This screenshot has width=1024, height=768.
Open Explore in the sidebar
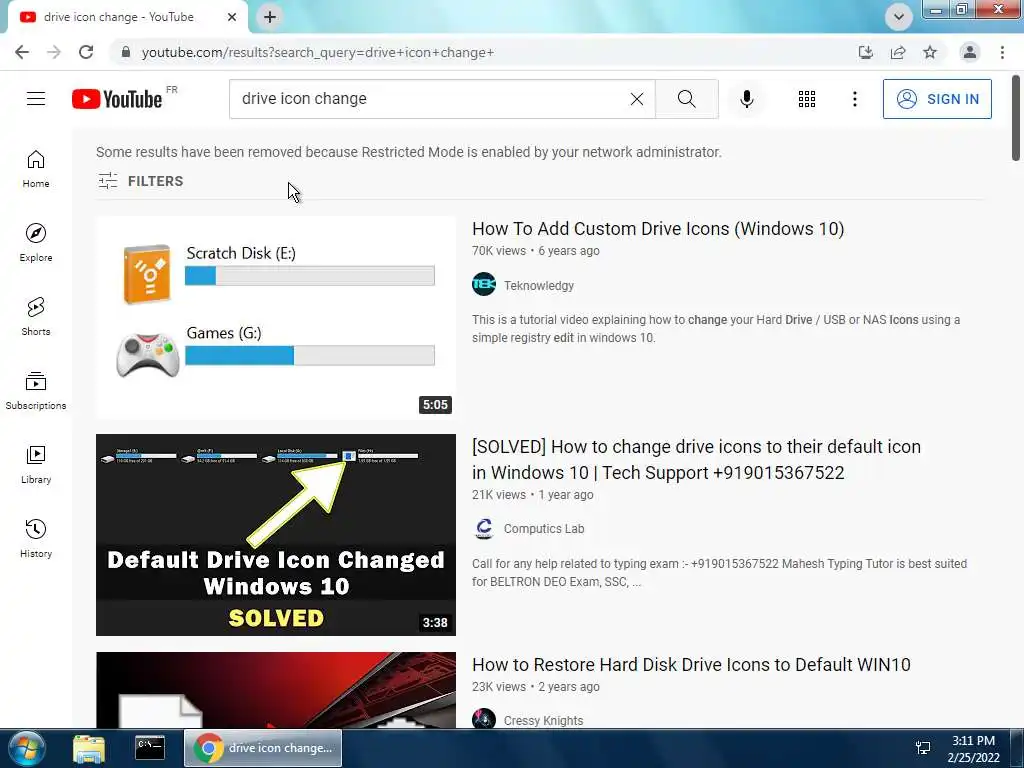click(36, 242)
